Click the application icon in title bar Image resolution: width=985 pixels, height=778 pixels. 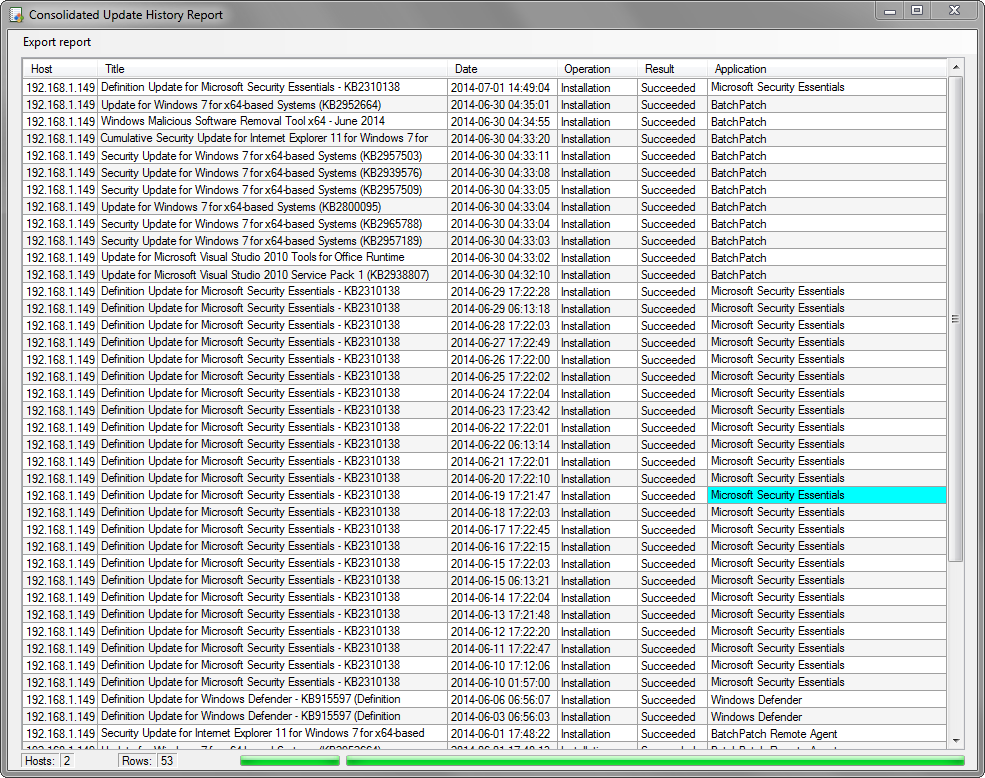17,14
